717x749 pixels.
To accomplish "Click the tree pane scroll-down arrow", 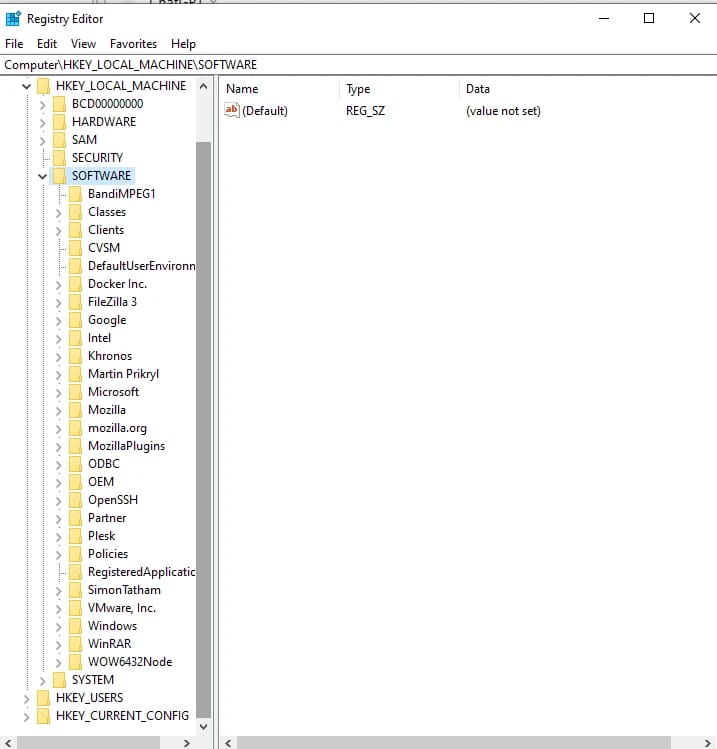I will tap(203, 727).
